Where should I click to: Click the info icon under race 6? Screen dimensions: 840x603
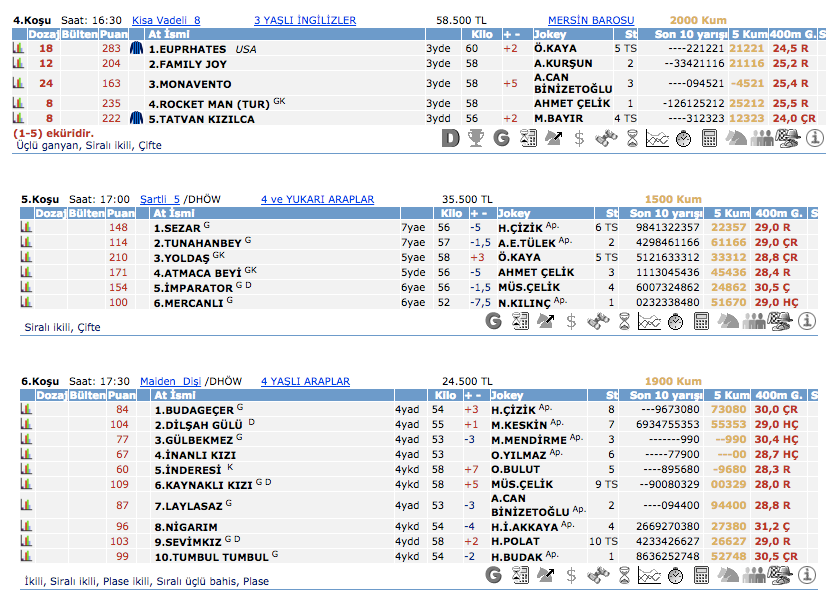click(x=814, y=575)
